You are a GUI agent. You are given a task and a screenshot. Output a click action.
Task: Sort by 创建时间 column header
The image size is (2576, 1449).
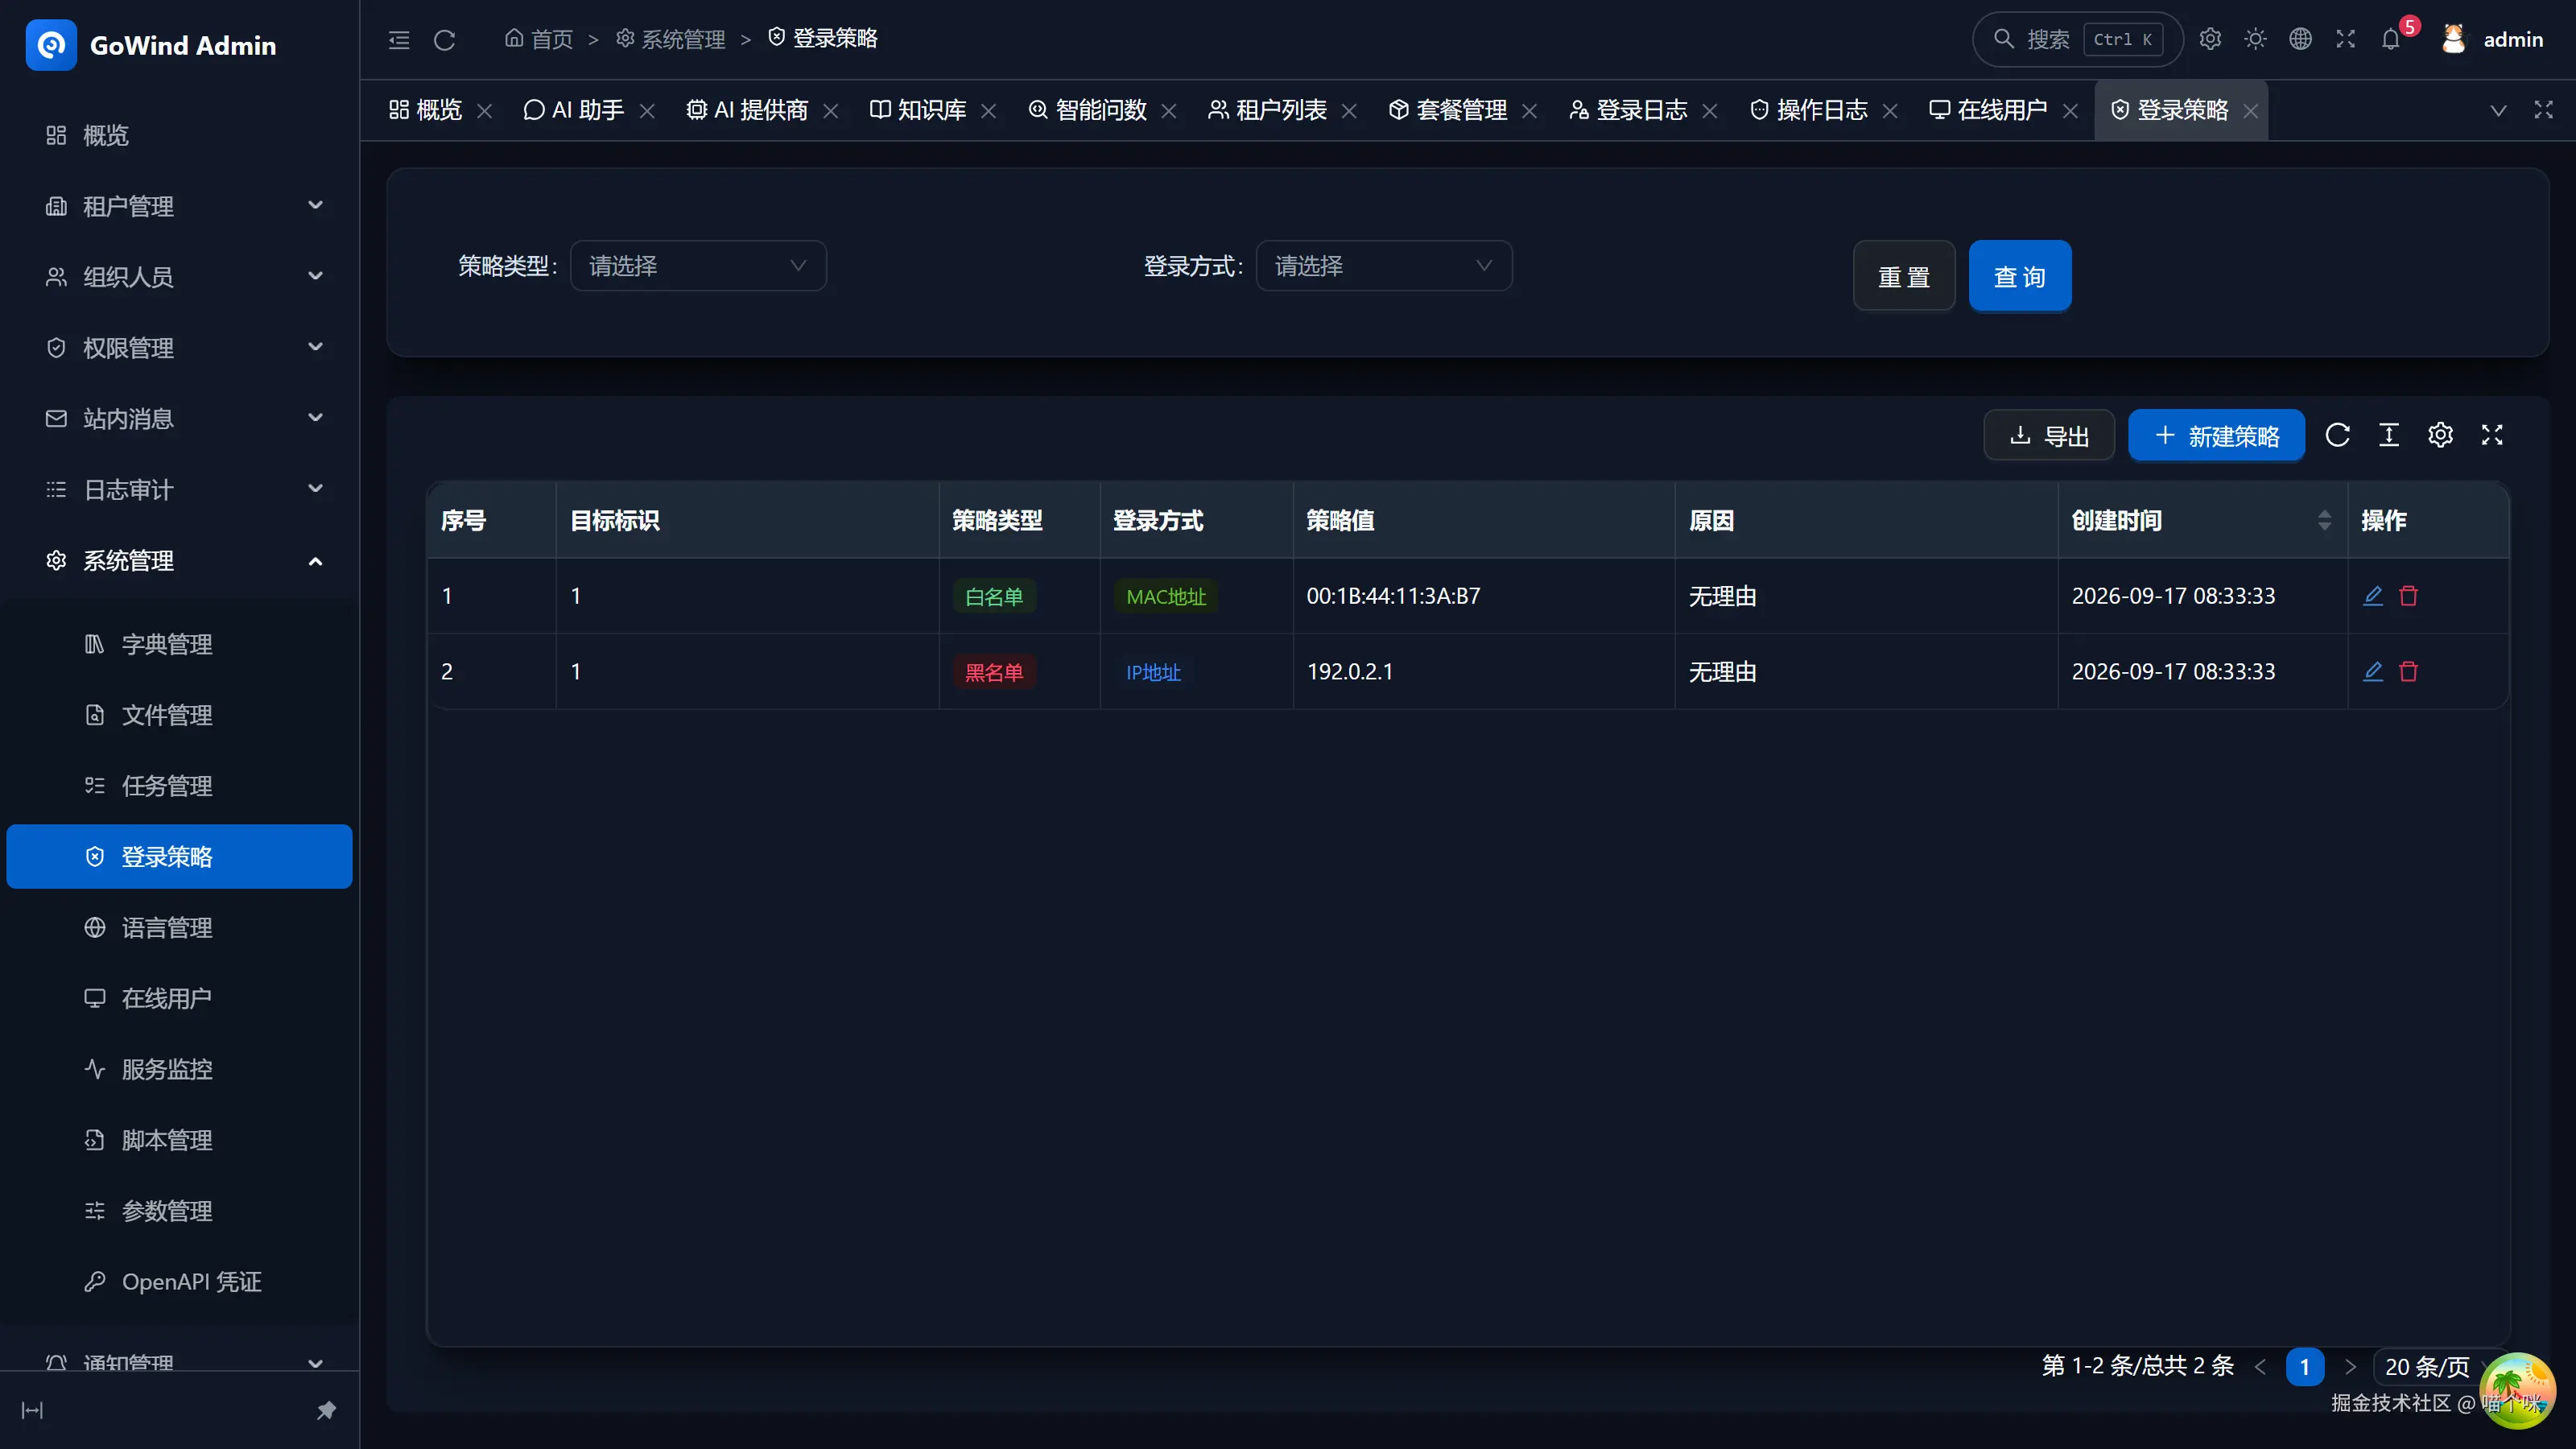pos(2202,520)
